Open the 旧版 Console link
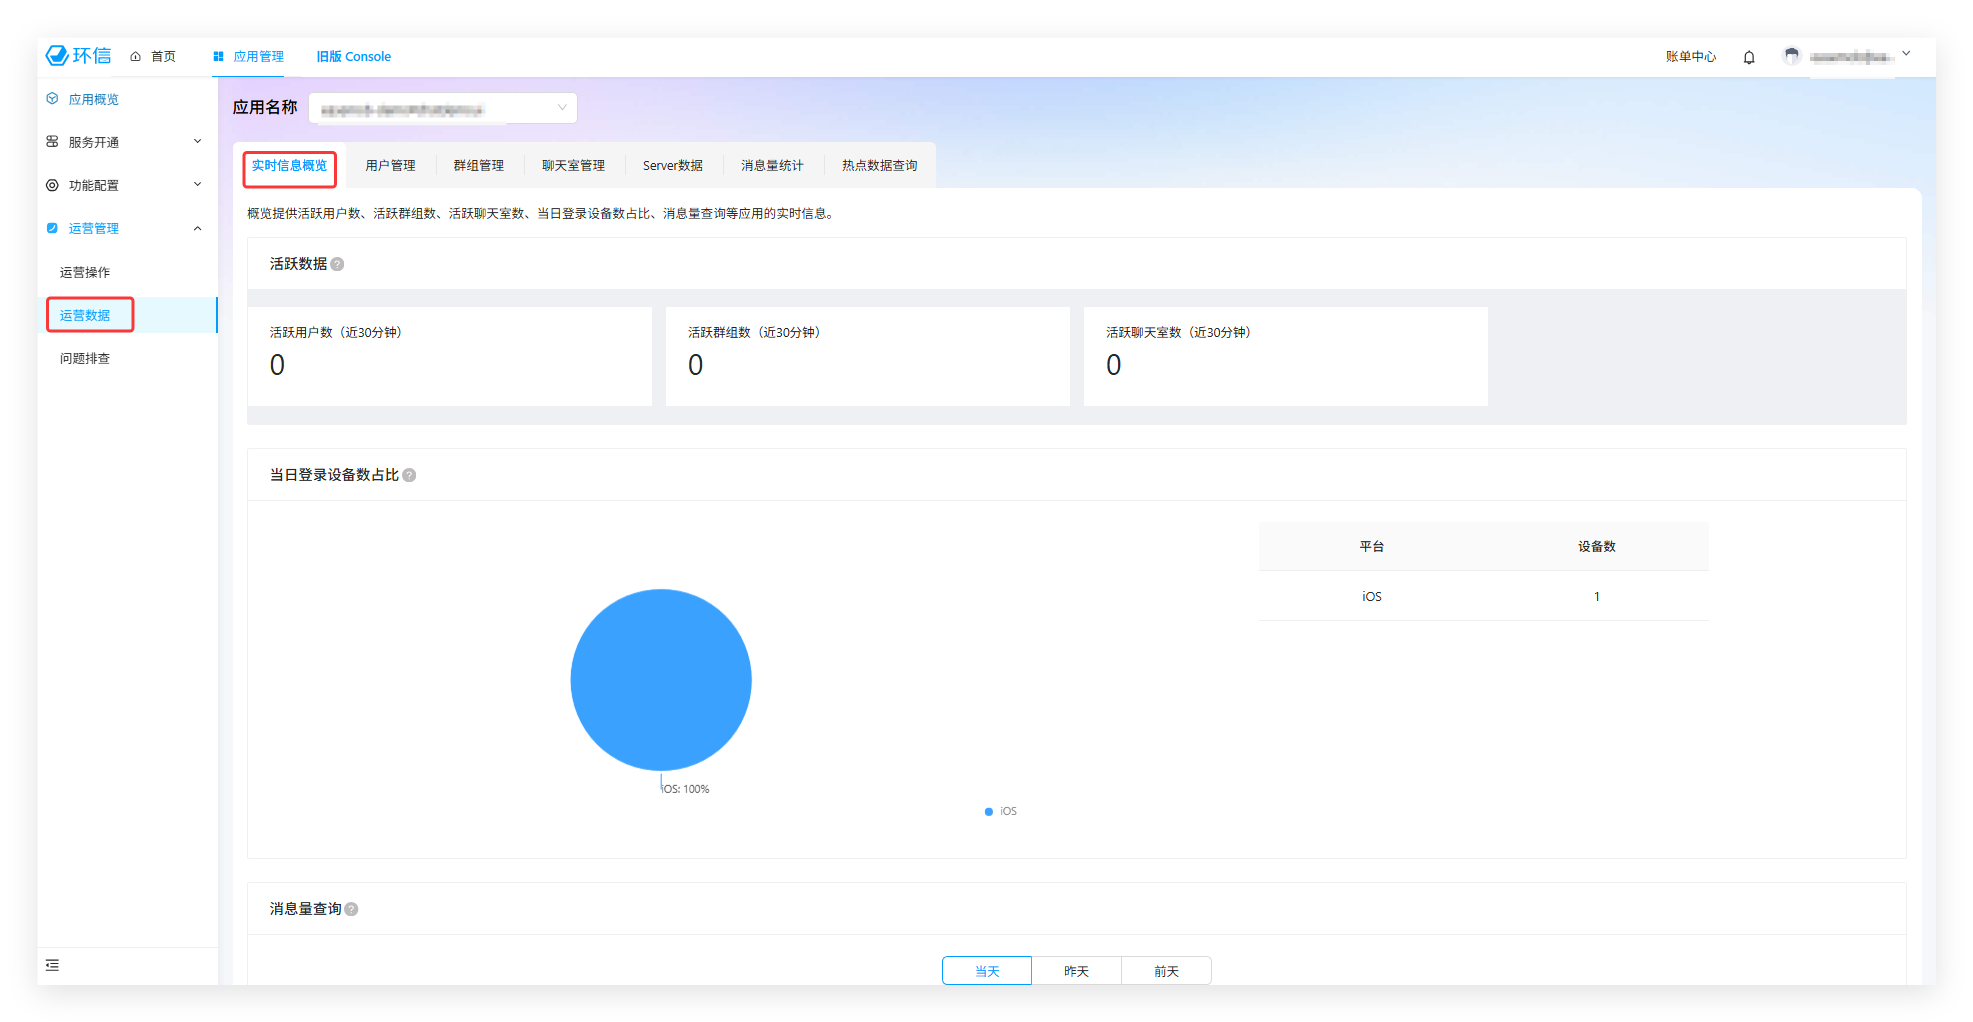1973x1022 pixels. pyautogui.click(x=354, y=57)
